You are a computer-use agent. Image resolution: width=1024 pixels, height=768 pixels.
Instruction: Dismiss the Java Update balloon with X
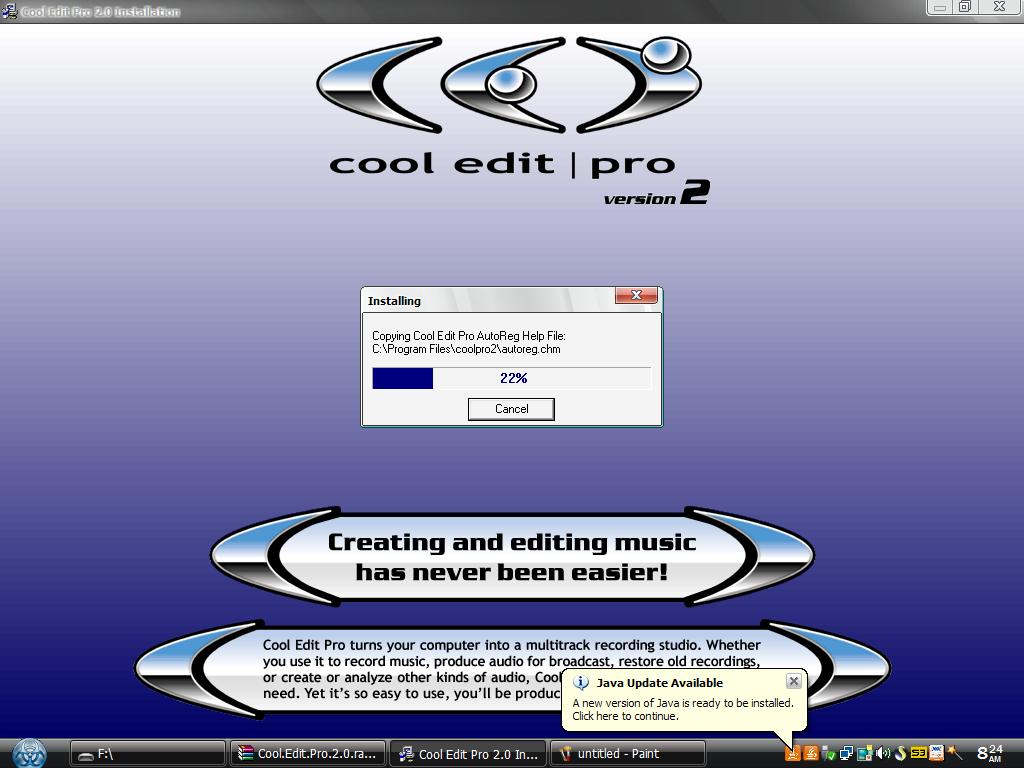click(793, 681)
